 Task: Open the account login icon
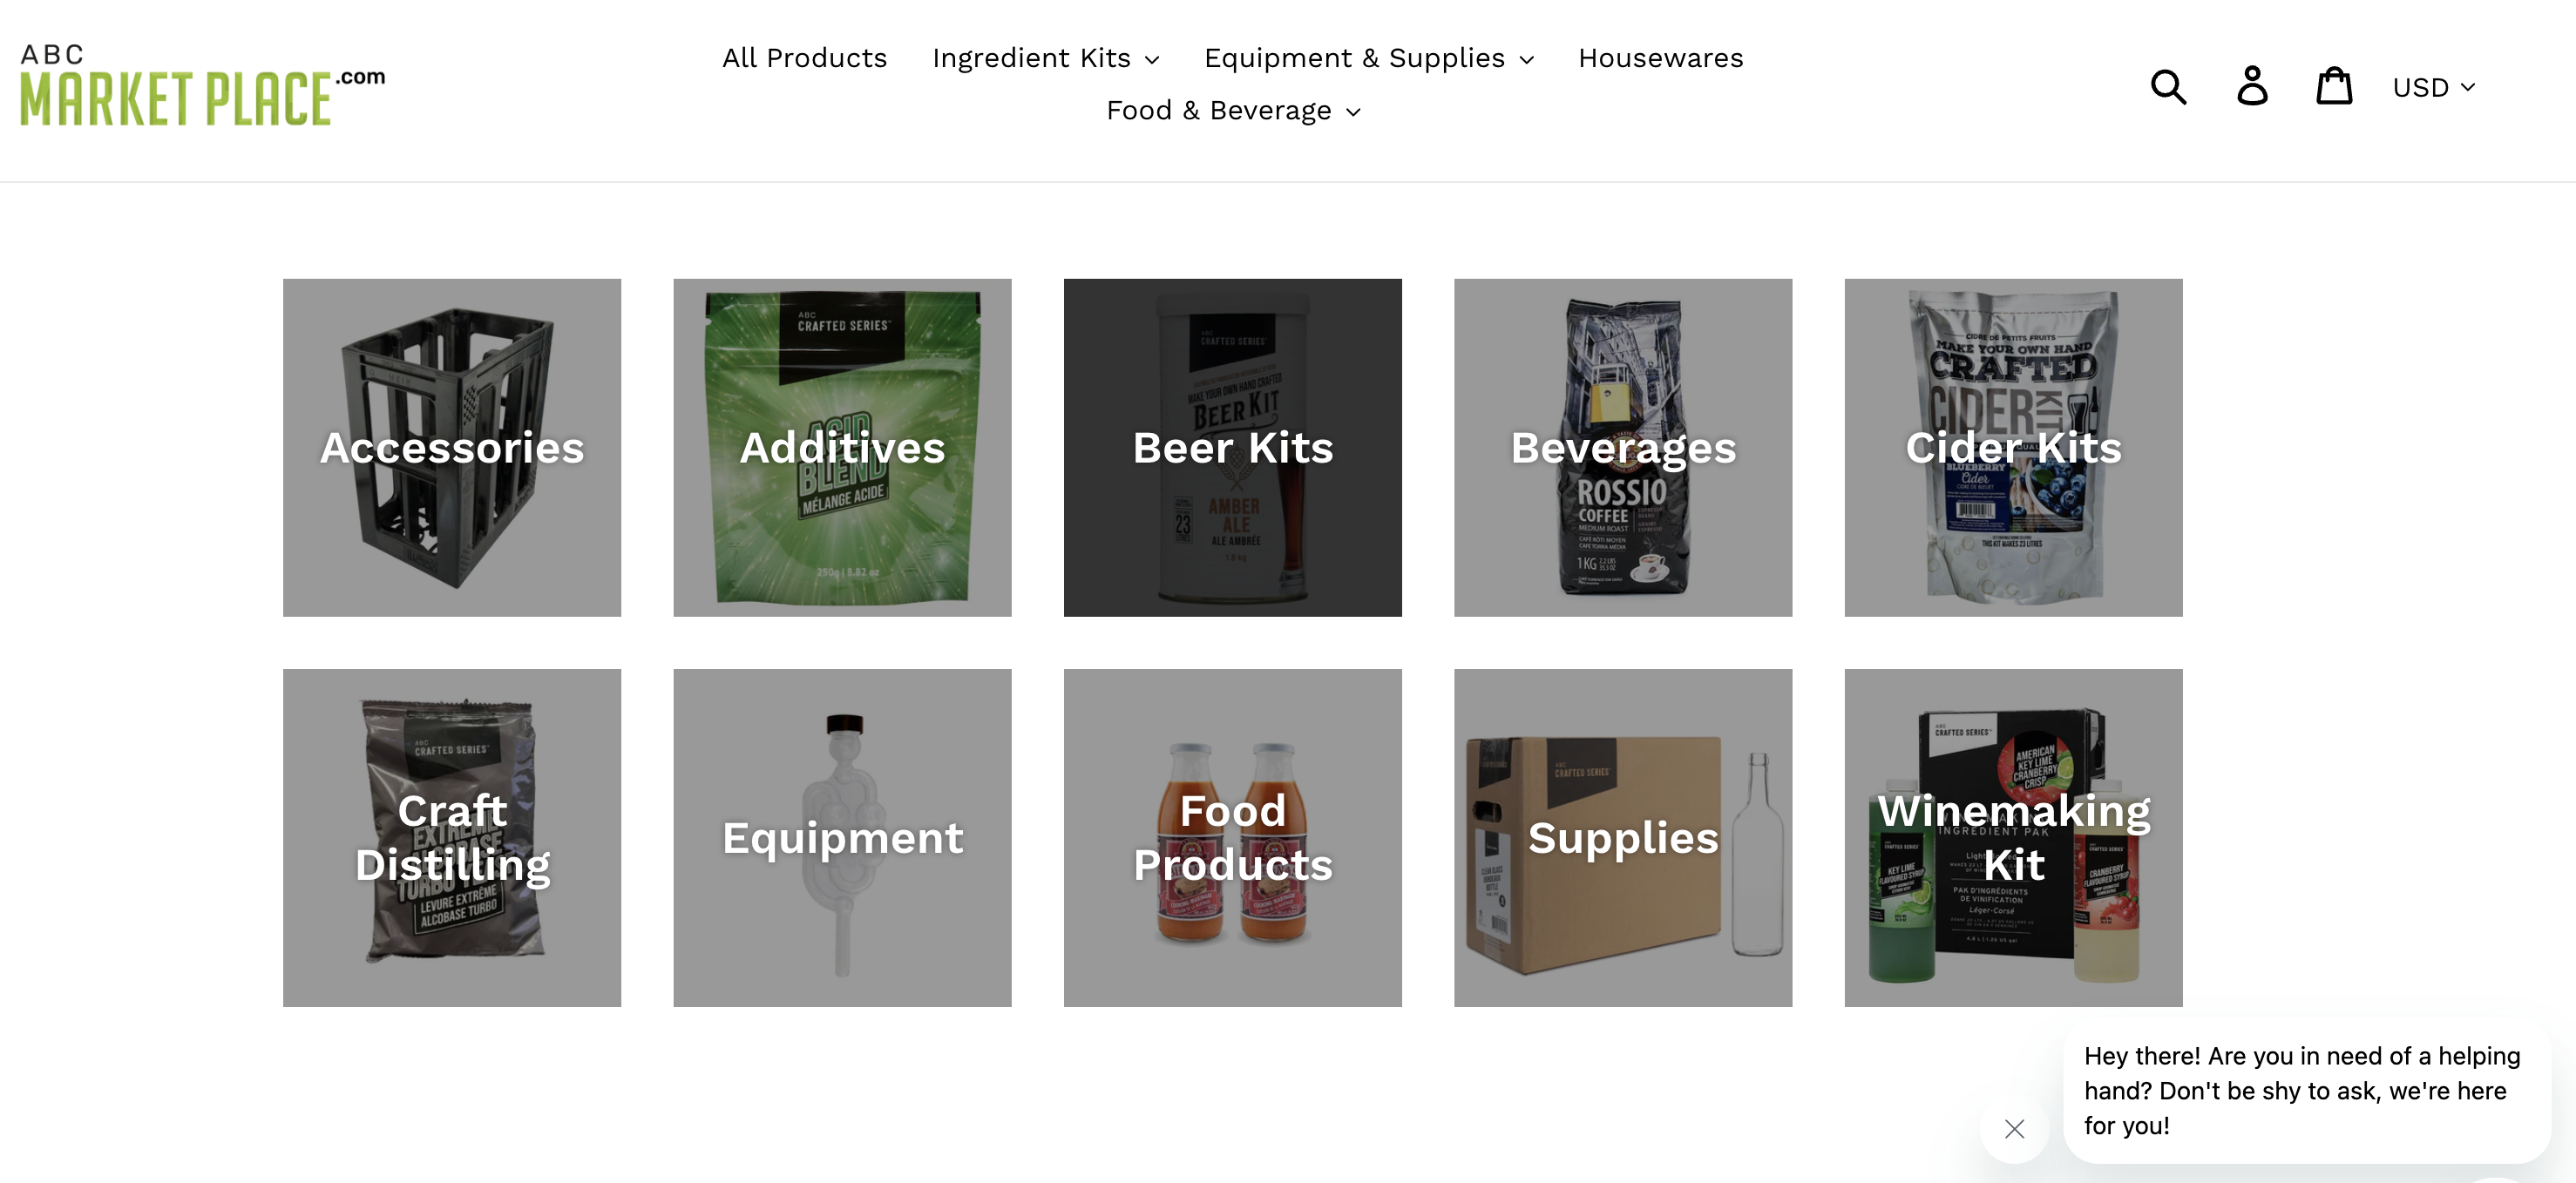2252,87
